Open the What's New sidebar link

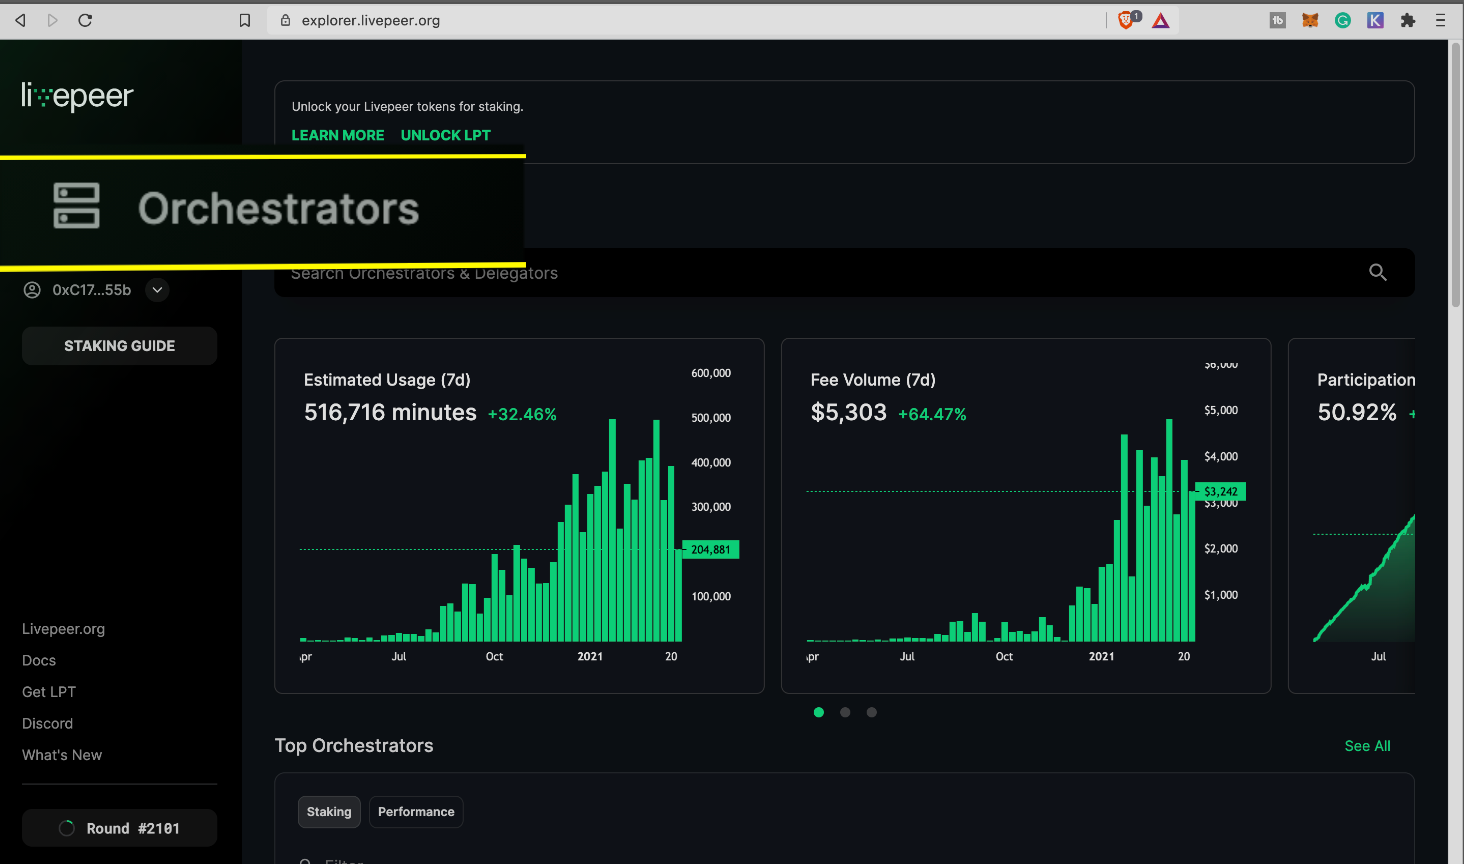tap(62, 755)
